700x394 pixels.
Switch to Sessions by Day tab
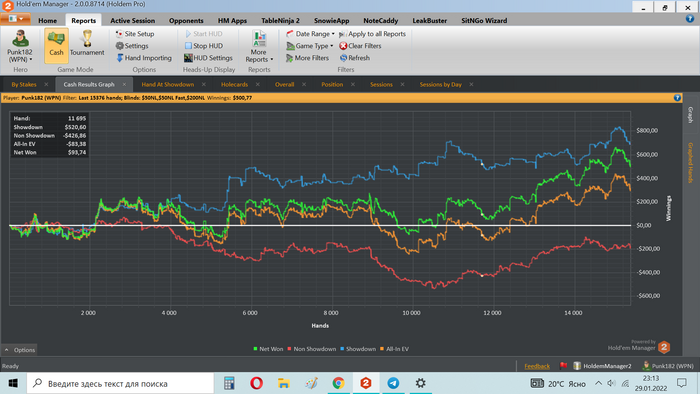441,84
